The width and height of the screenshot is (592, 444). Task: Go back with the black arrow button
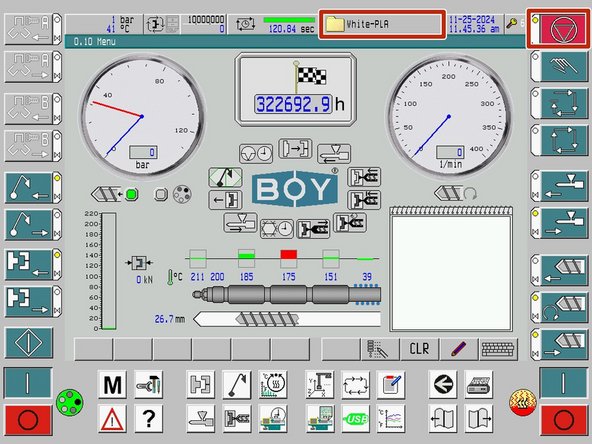(x=443, y=384)
